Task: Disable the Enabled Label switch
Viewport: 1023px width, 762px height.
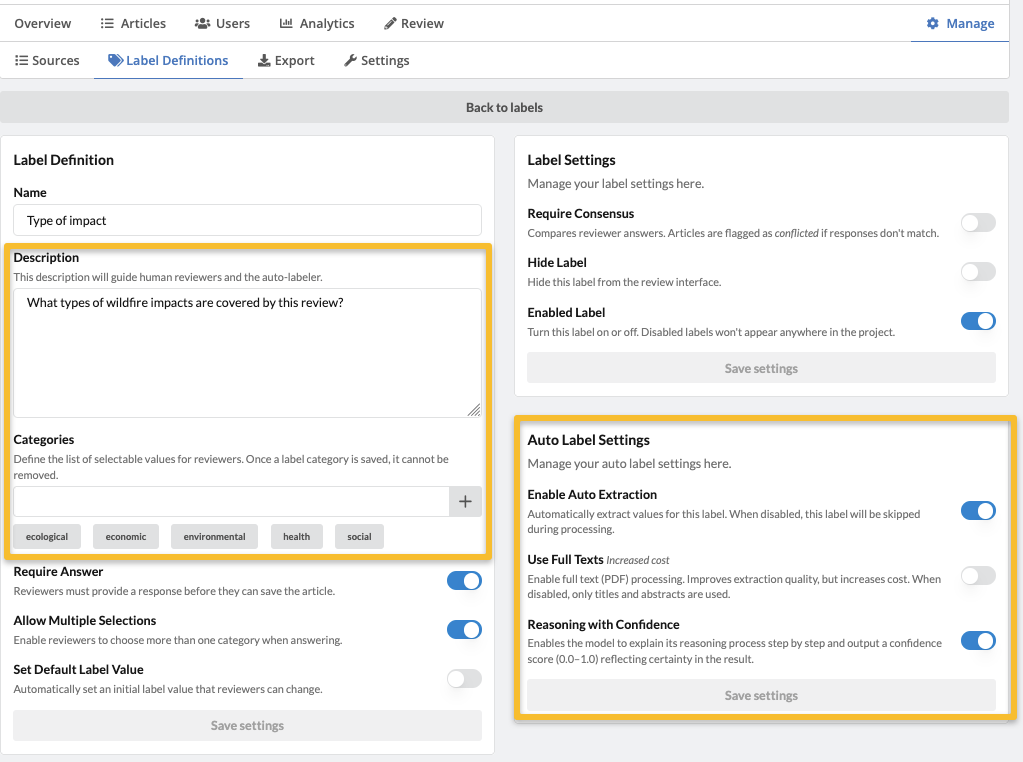Action: coord(978,321)
